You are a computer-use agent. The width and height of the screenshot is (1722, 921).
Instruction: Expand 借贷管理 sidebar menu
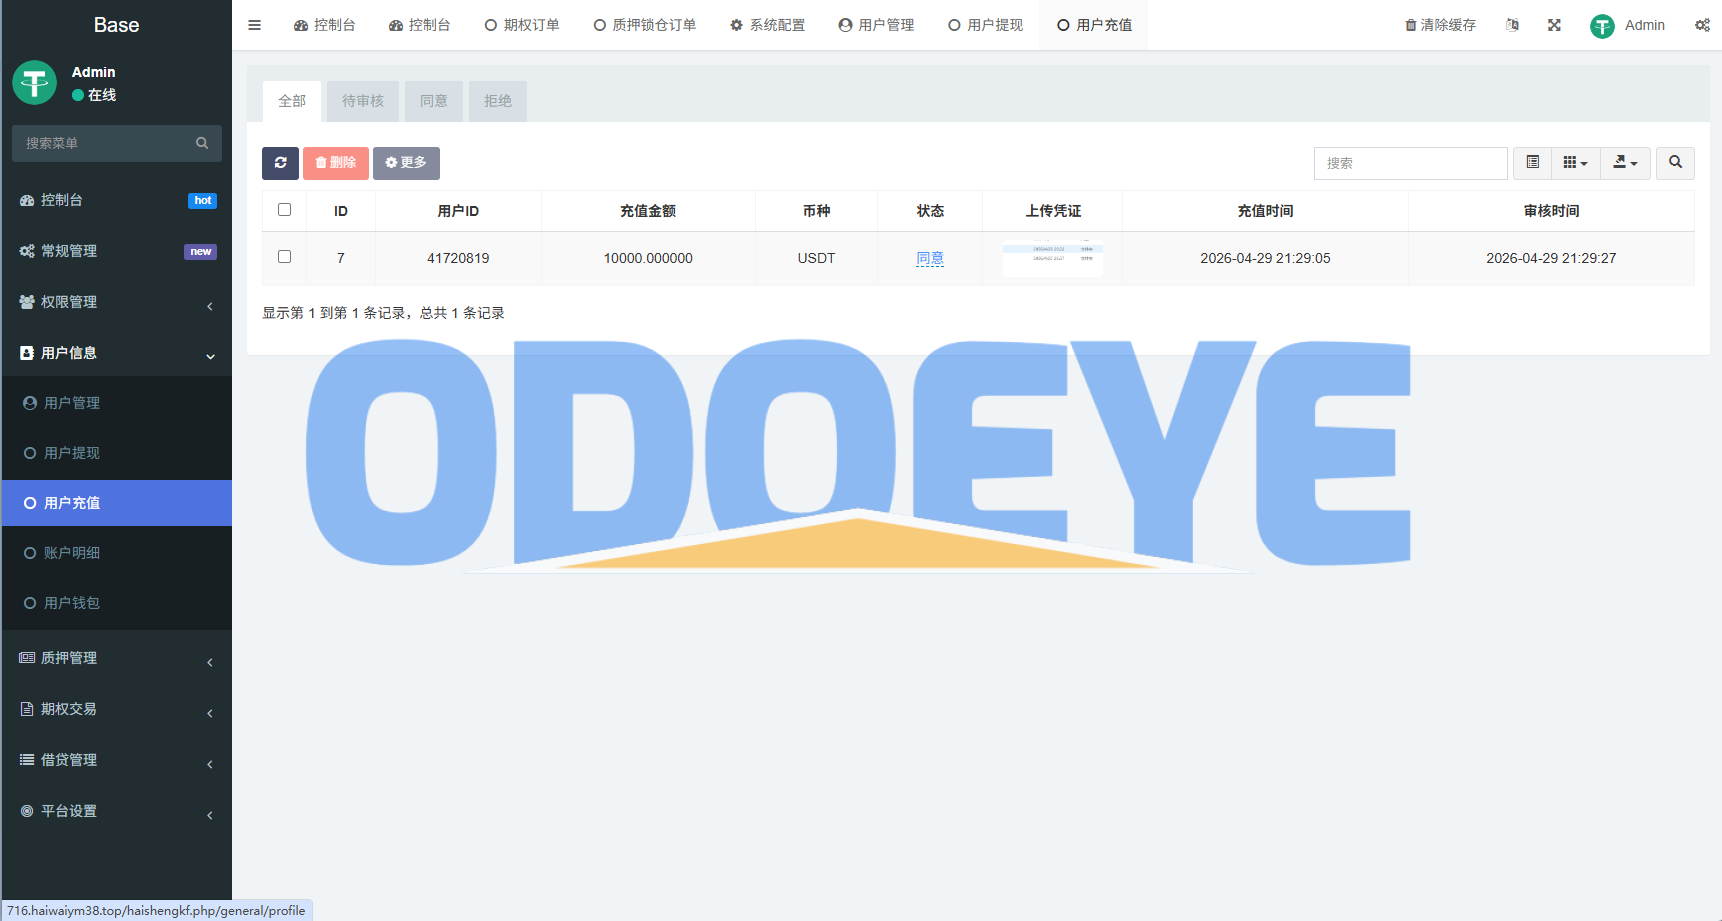[x=117, y=760]
